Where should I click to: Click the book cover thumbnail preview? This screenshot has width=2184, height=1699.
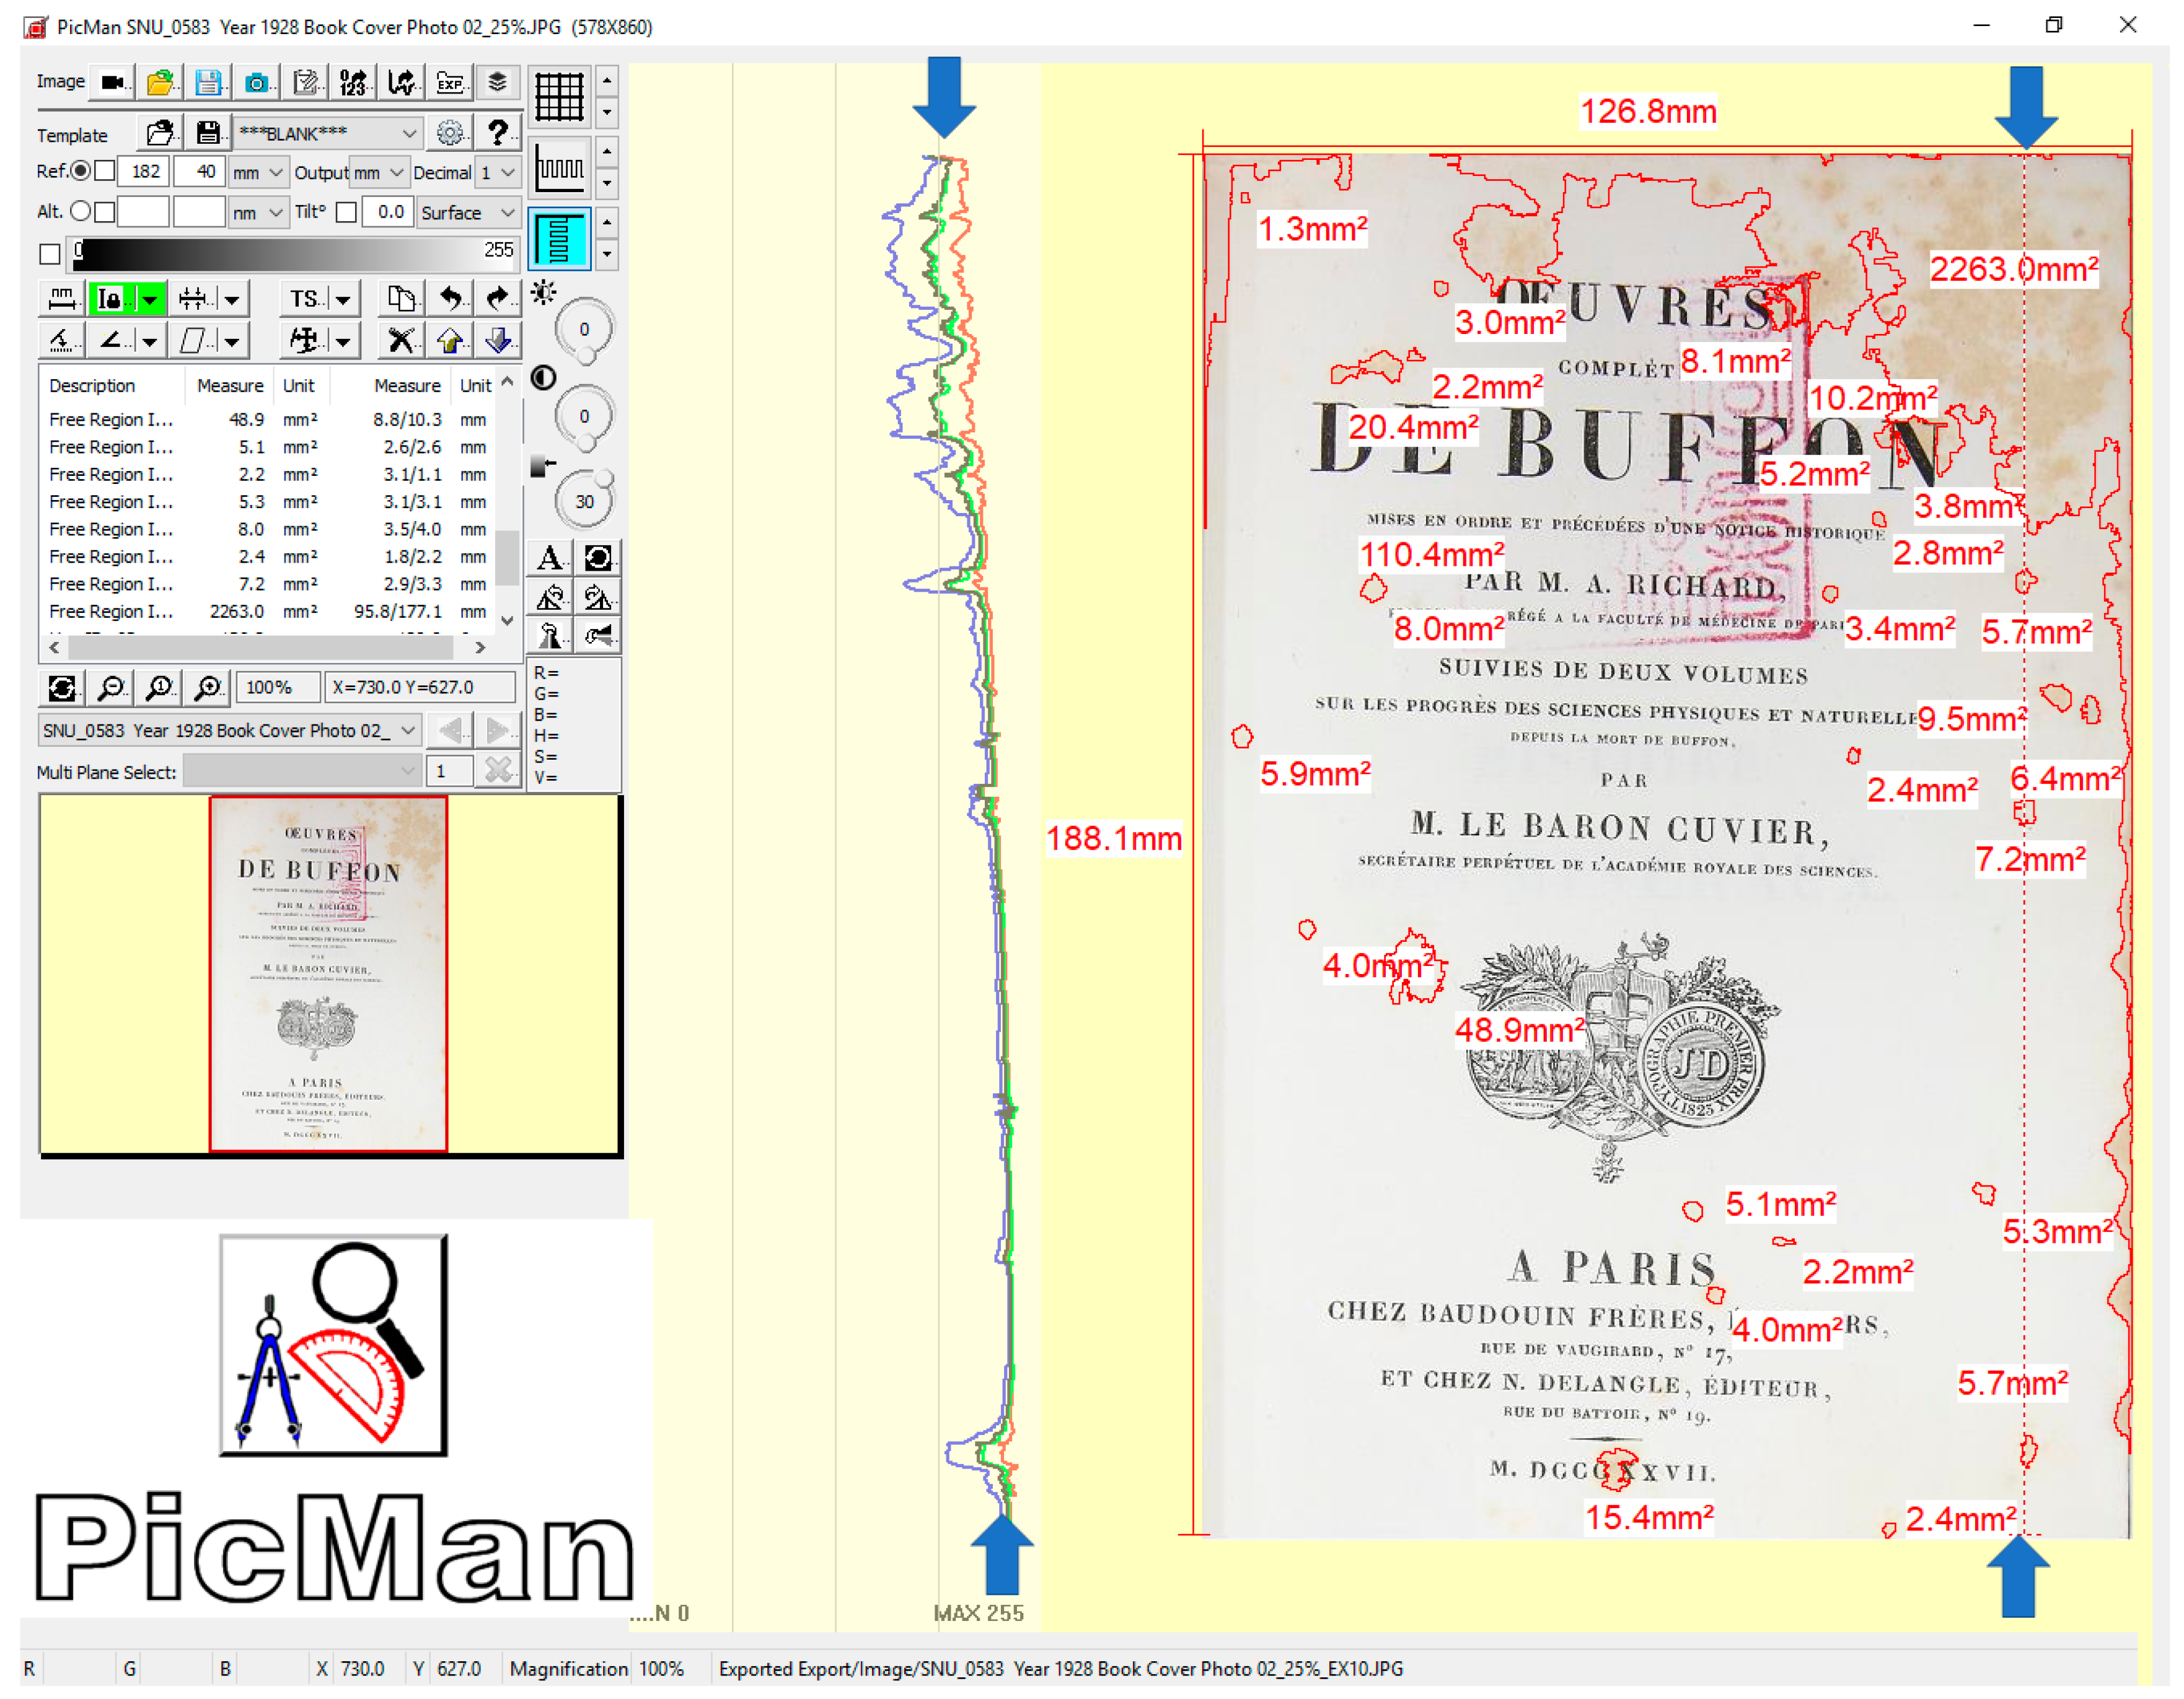tap(328, 974)
